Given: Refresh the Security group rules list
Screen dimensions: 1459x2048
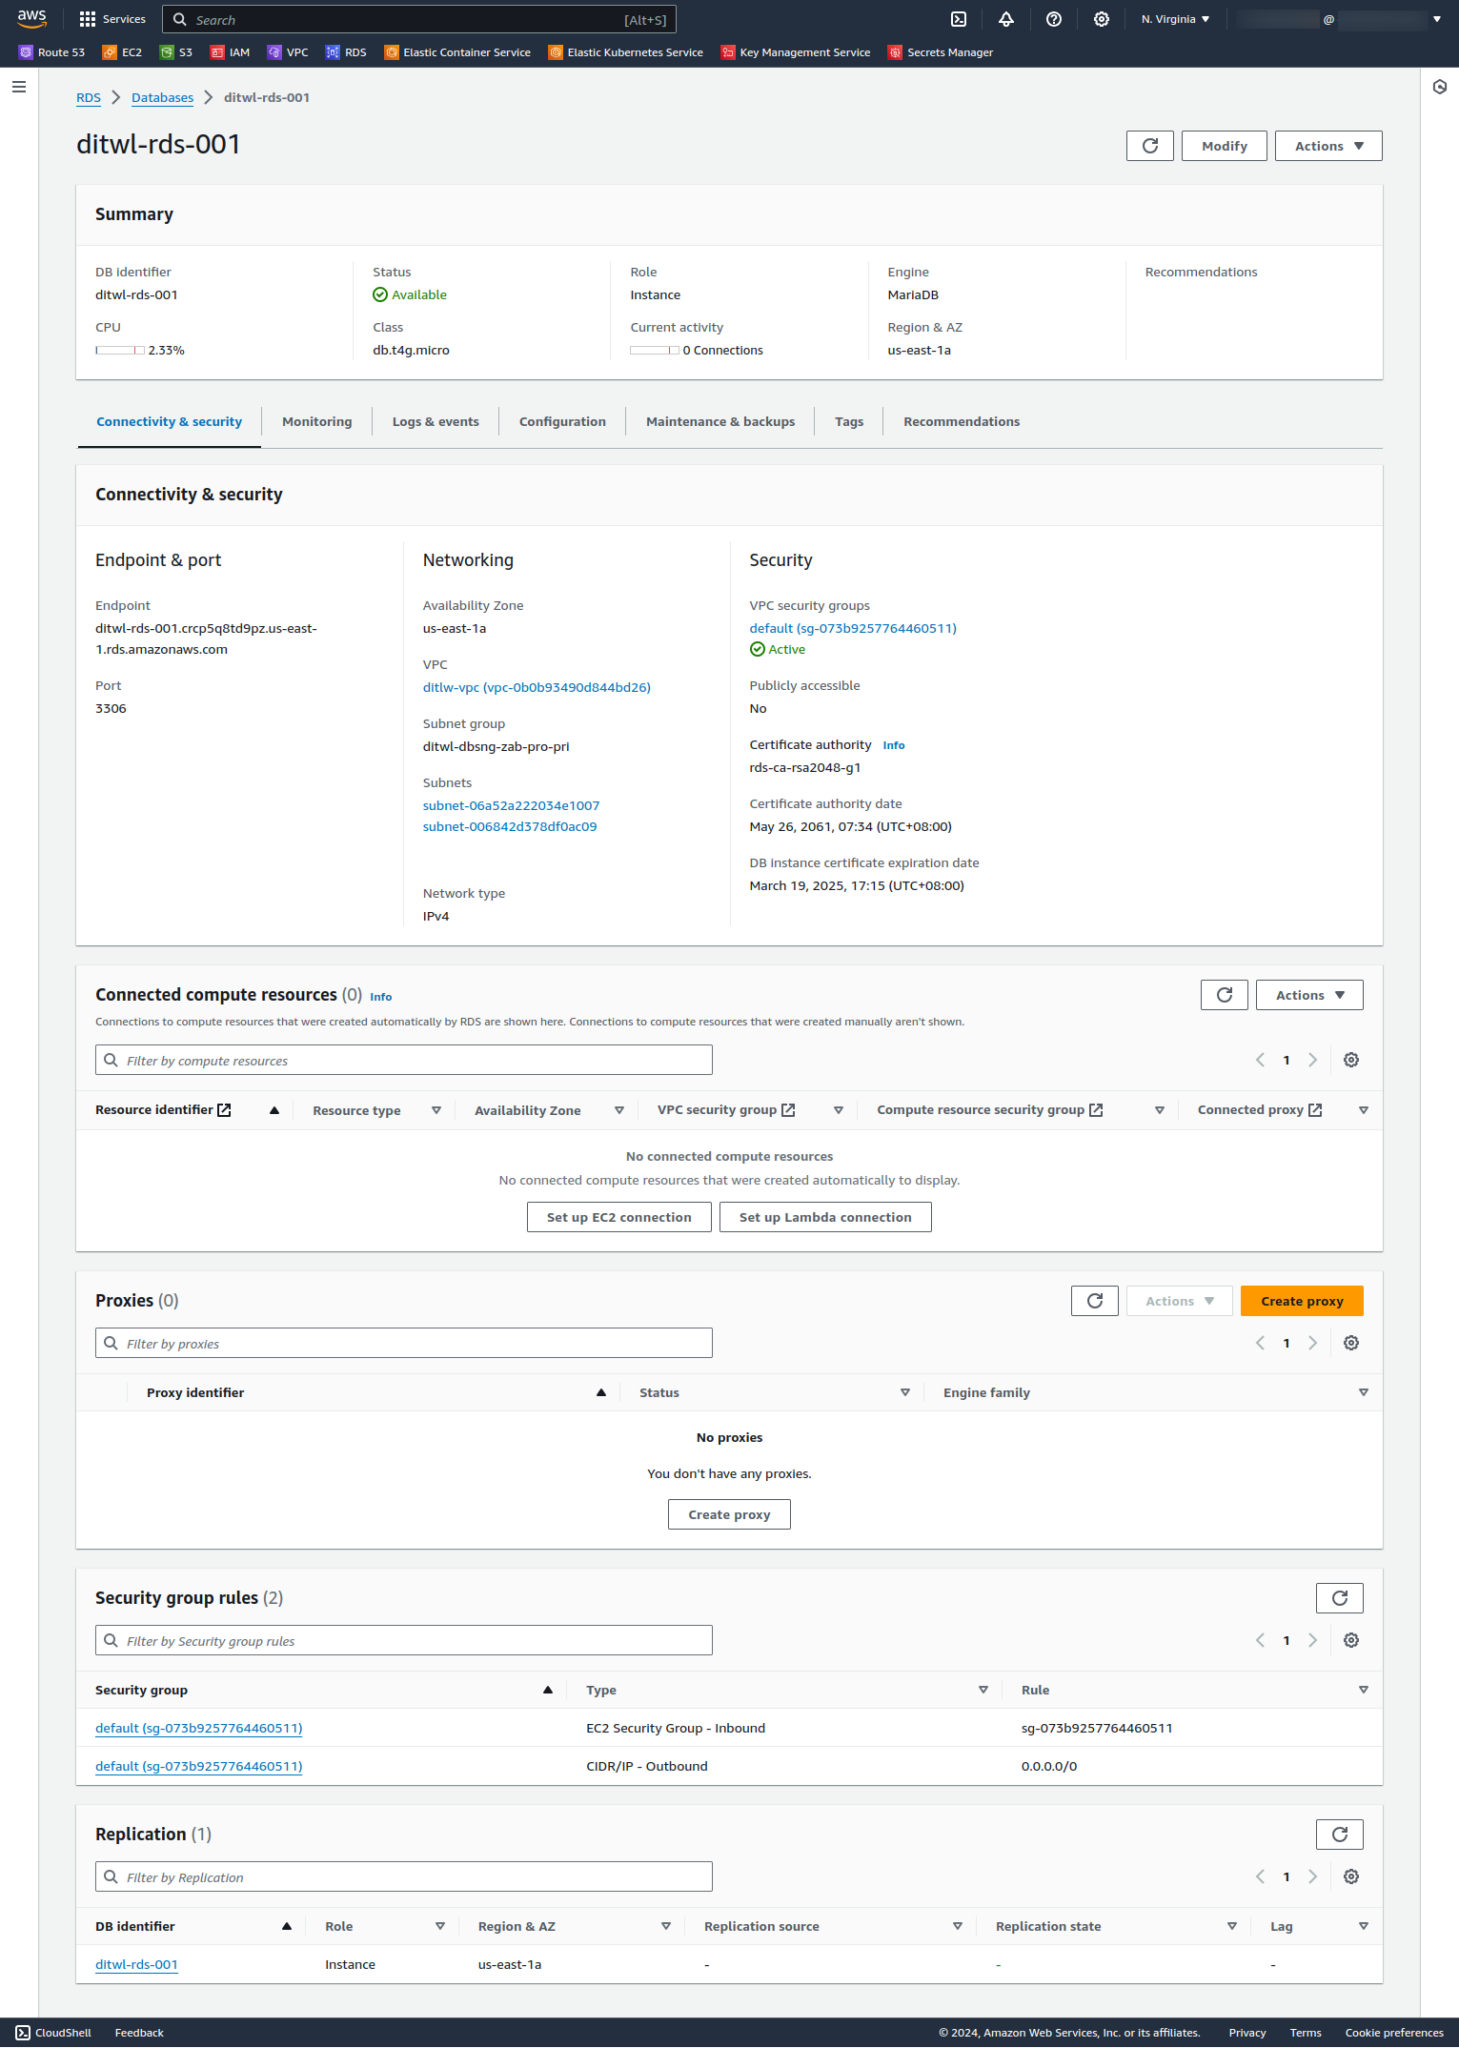Looking at the screenshot, I should click(1339, 1598).
